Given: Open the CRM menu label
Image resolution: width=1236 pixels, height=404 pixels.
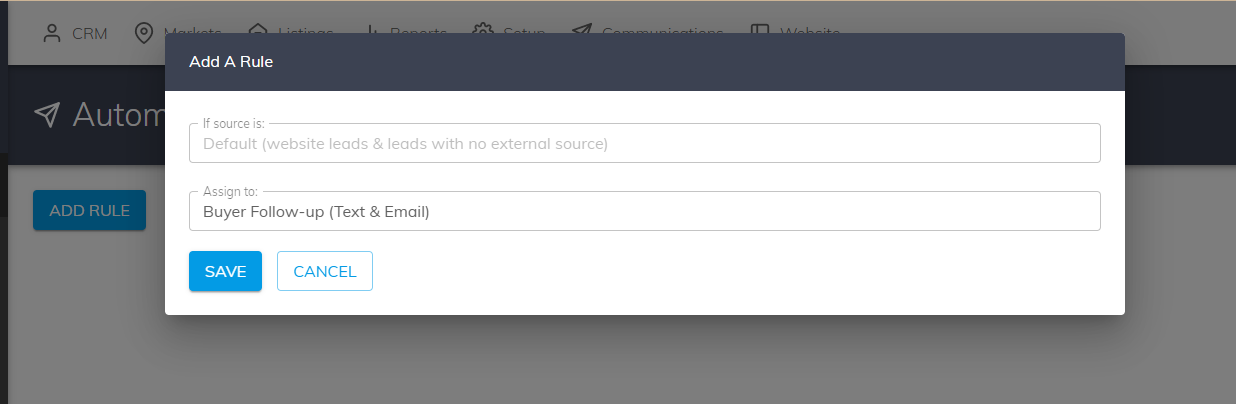Looking at the screenshot, I should [x=90, y=33].
